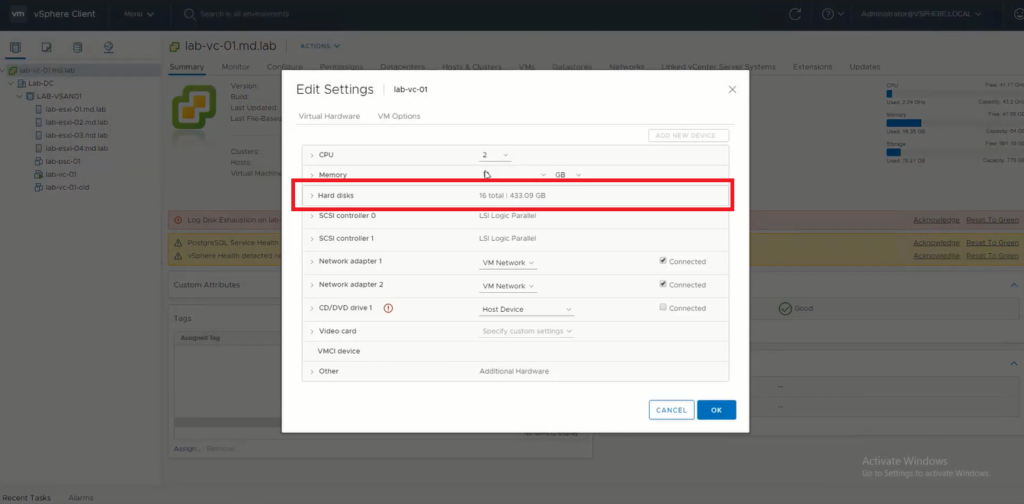Collapse Lab-DC datacenter tree node
Image resolution: width=1024 pixels, height=504 pixels.
click(11, 83)
